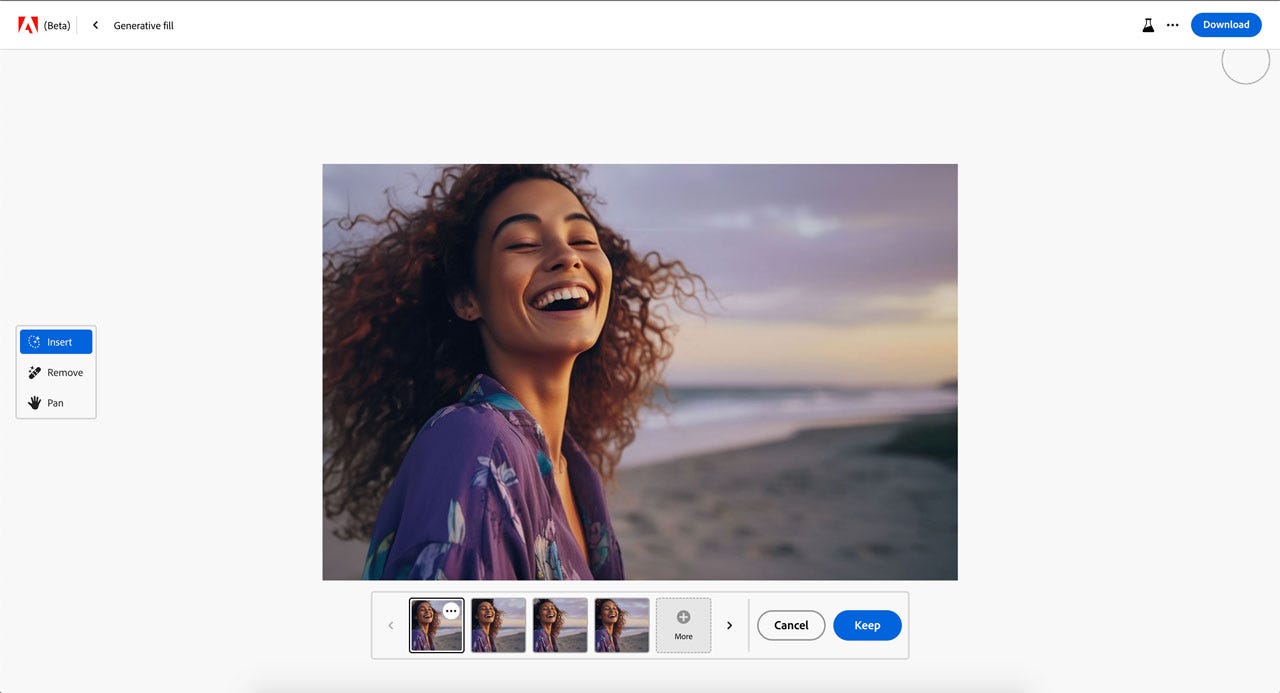
Task: Switch to the Remove tool
Action: pyautogui.click(x=55, y=372)
